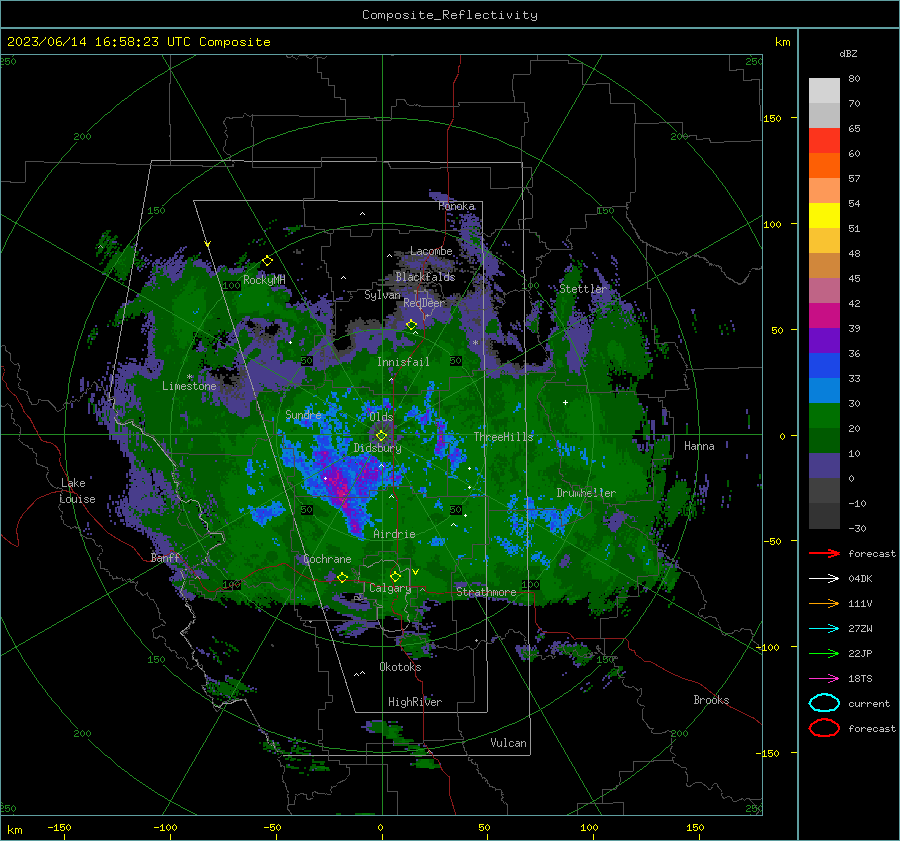Click the Innisfail label
Screen dimensions: 900x841
403,362
